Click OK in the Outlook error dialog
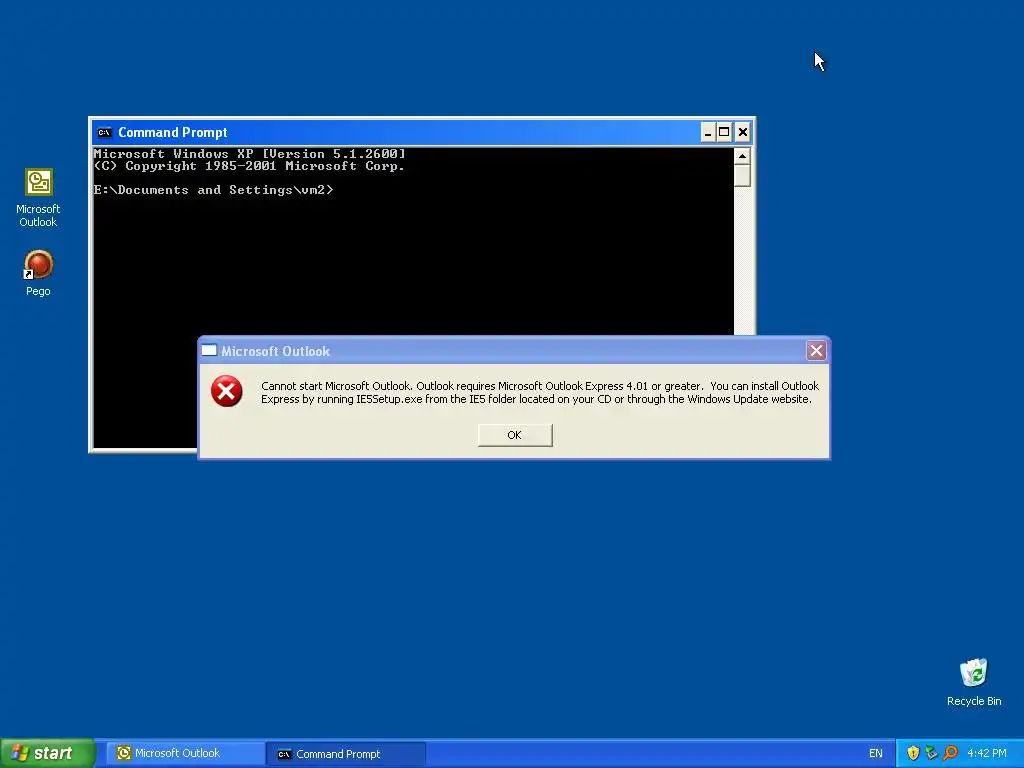This screenshot has height=768, width=1024. 515,435
